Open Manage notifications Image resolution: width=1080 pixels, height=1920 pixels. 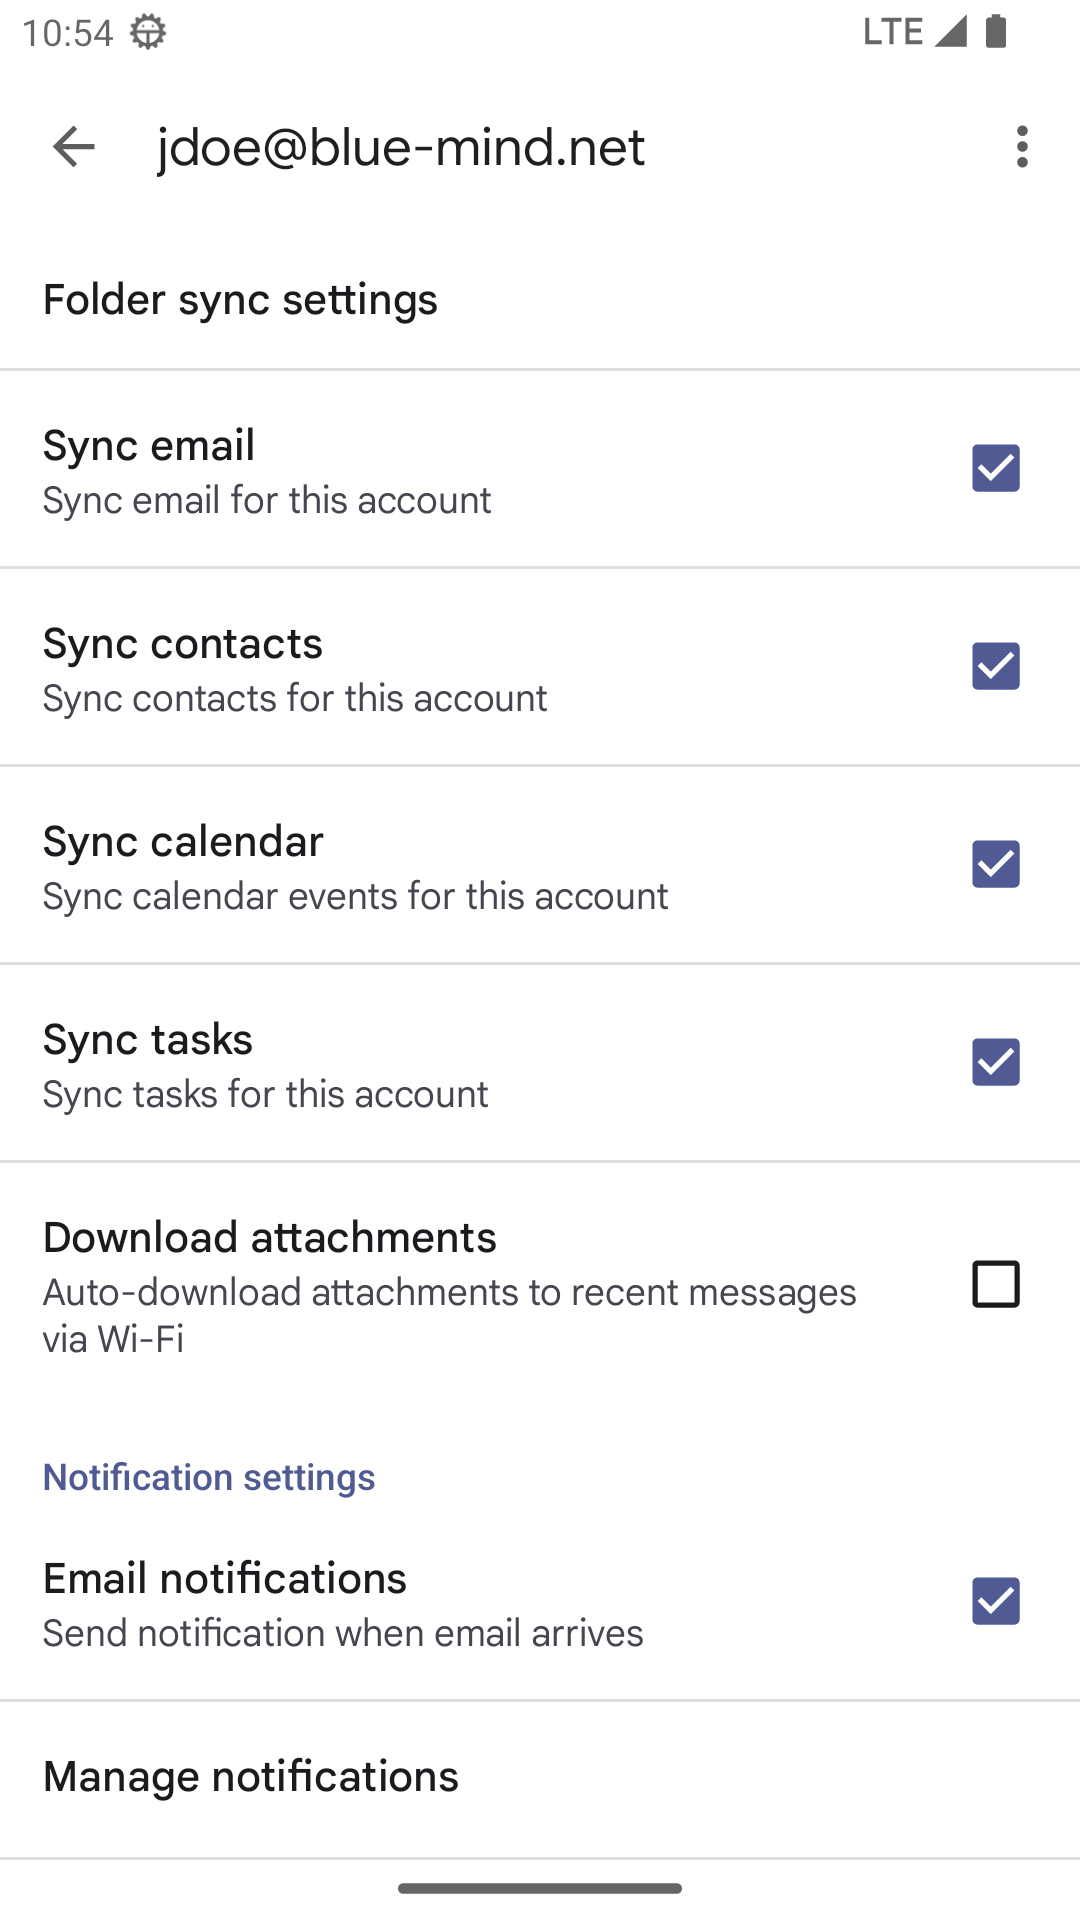tap(250, 1777)
